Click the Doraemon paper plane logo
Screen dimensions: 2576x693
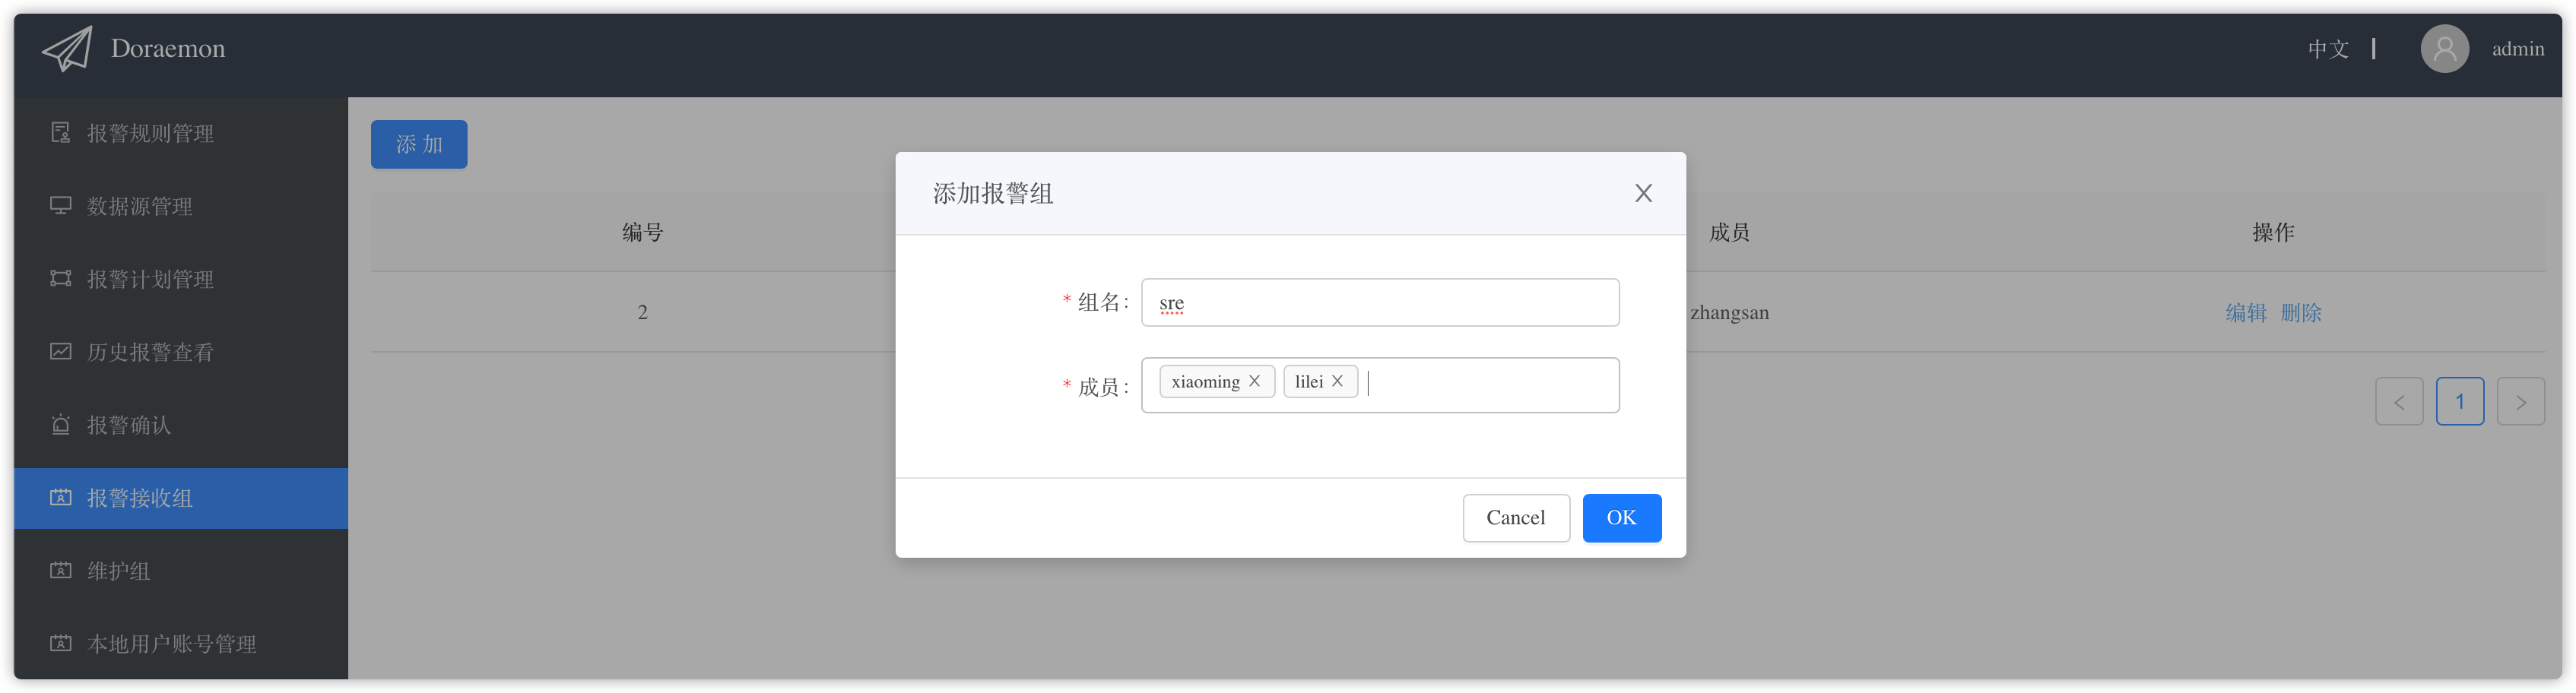68,46
